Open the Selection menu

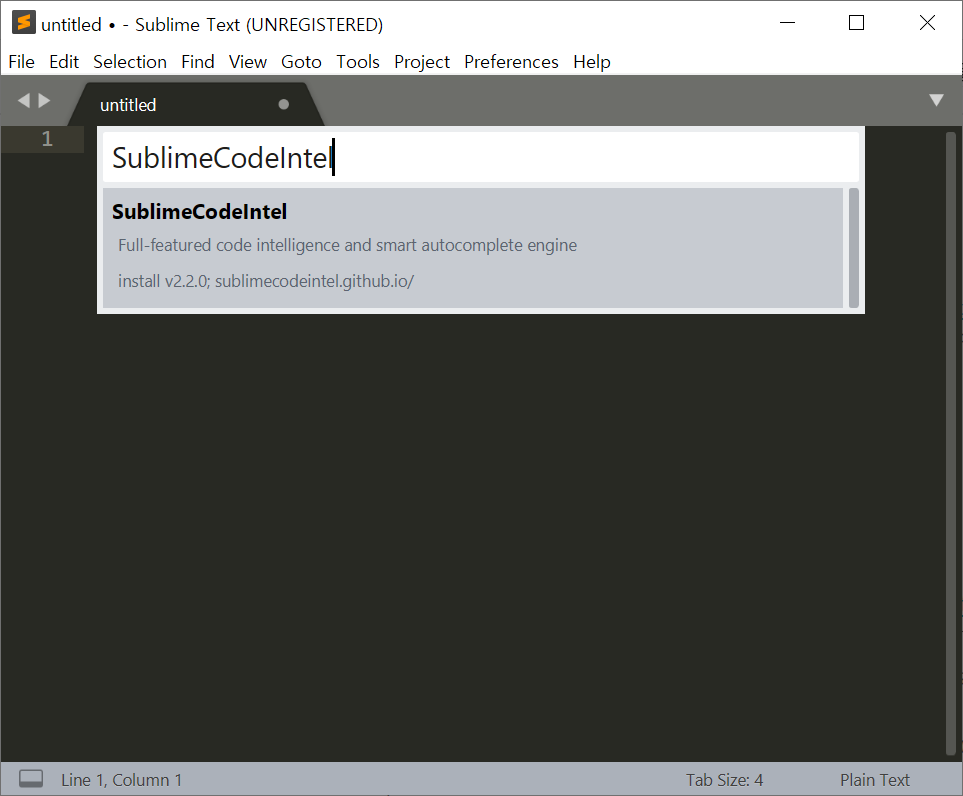point(130,62)
